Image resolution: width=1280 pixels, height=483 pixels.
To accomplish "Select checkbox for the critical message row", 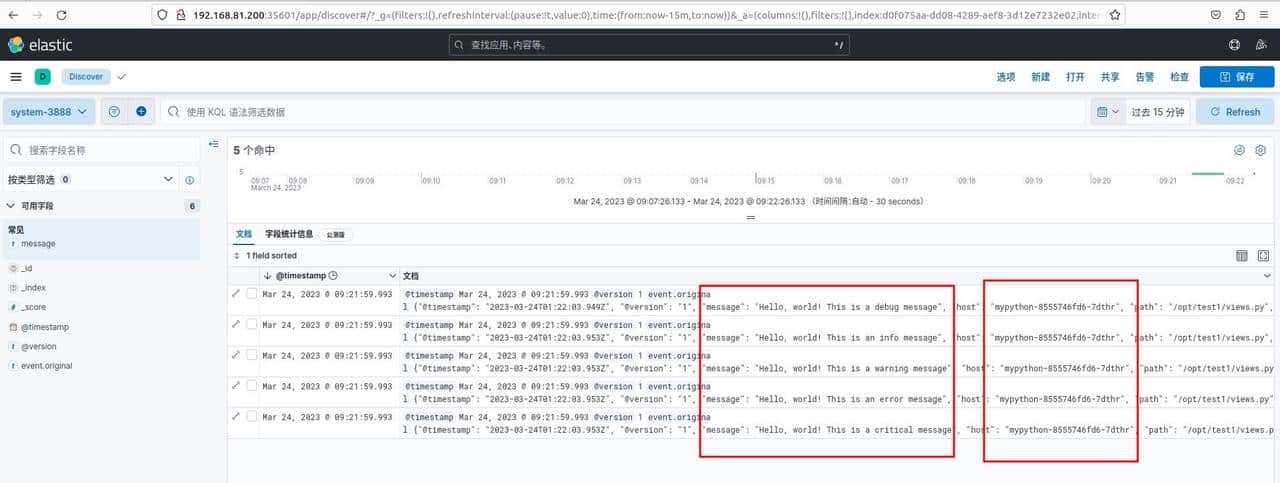I will (252, 416).
